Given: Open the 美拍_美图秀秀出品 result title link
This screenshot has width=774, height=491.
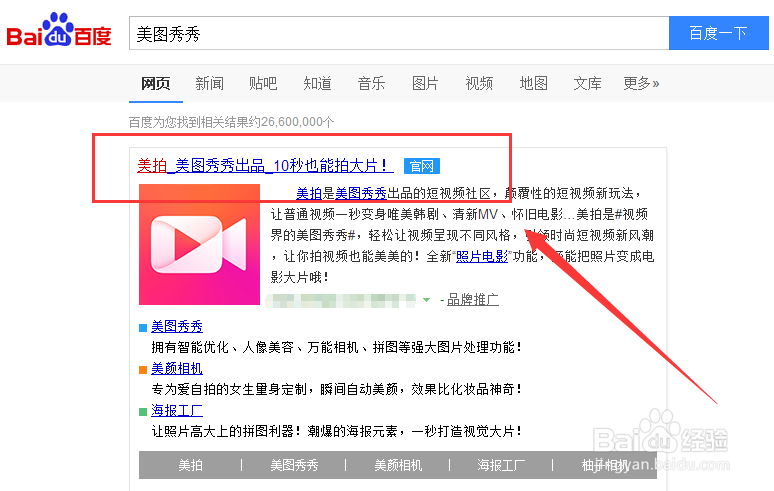Looking at the screenshot, I should click(265, 165).
